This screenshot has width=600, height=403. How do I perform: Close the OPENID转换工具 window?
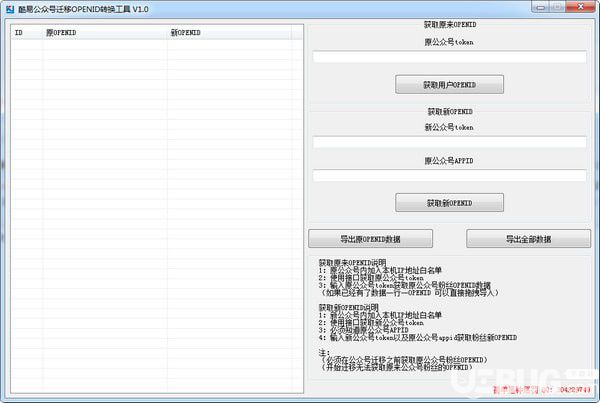pos(580,7)
